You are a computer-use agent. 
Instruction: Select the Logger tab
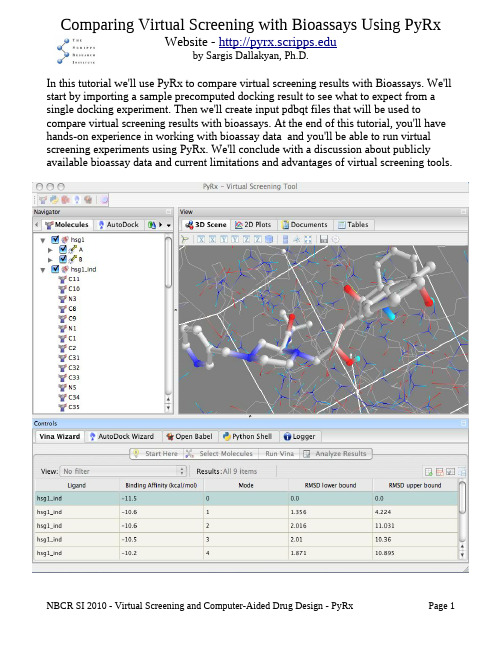point(299,437)
